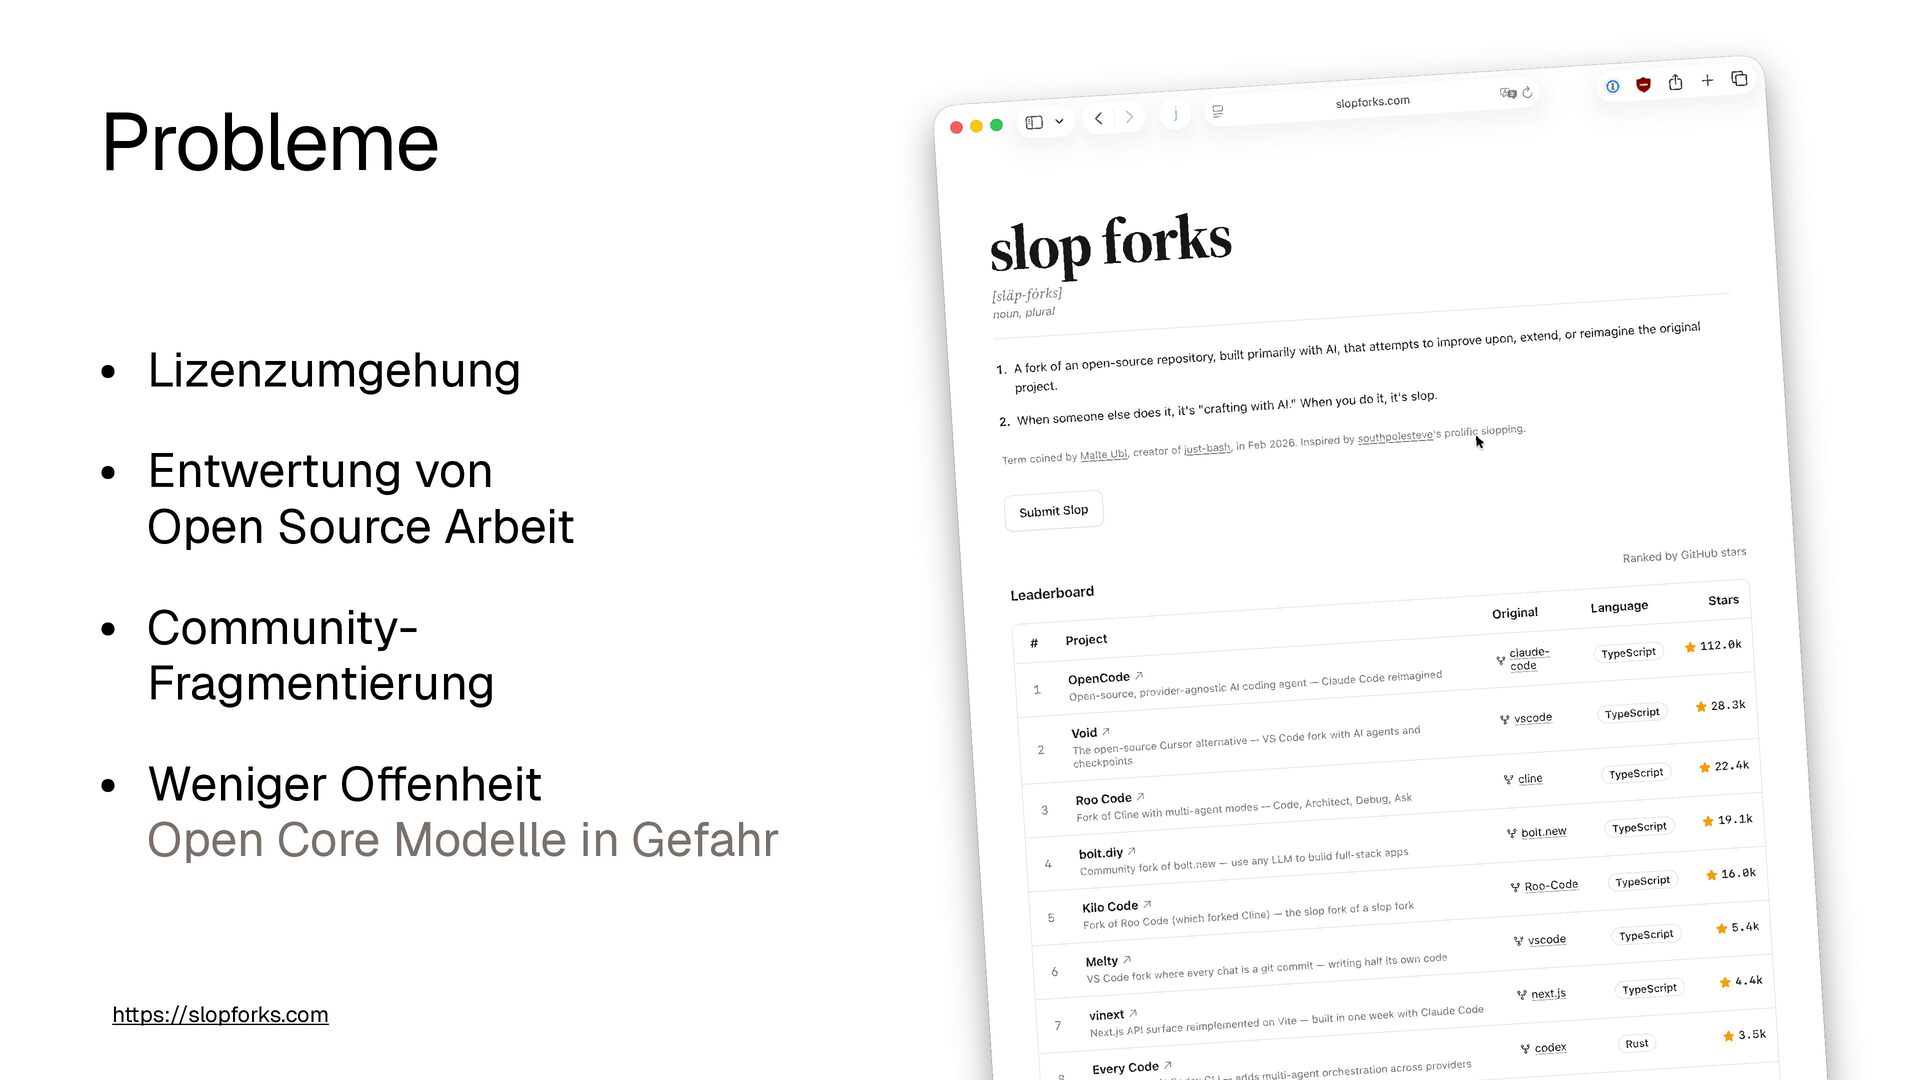Image resolution: width=1920 pixels, height=1080 pixels.
Task: Open the 1Password extension icon
Action: click(1612, 87)
